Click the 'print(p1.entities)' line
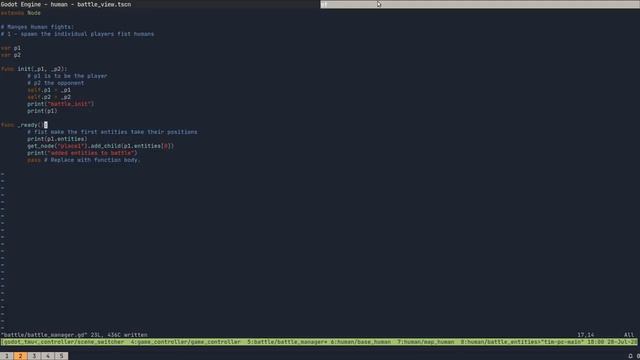 [x=57, y=139]
